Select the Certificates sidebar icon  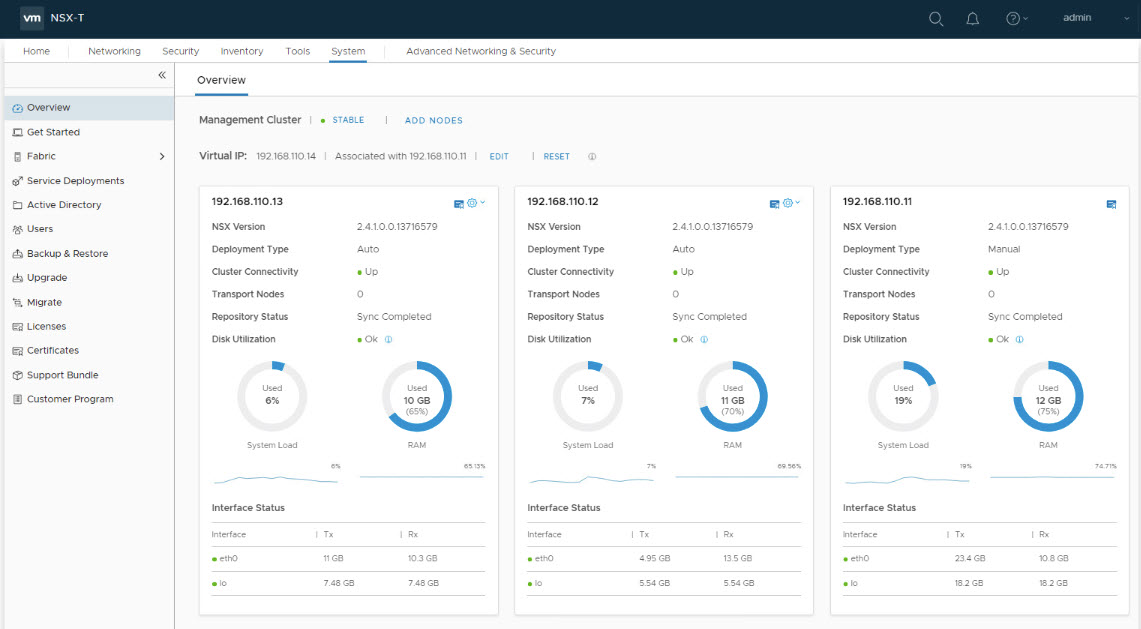coord(17,350)
